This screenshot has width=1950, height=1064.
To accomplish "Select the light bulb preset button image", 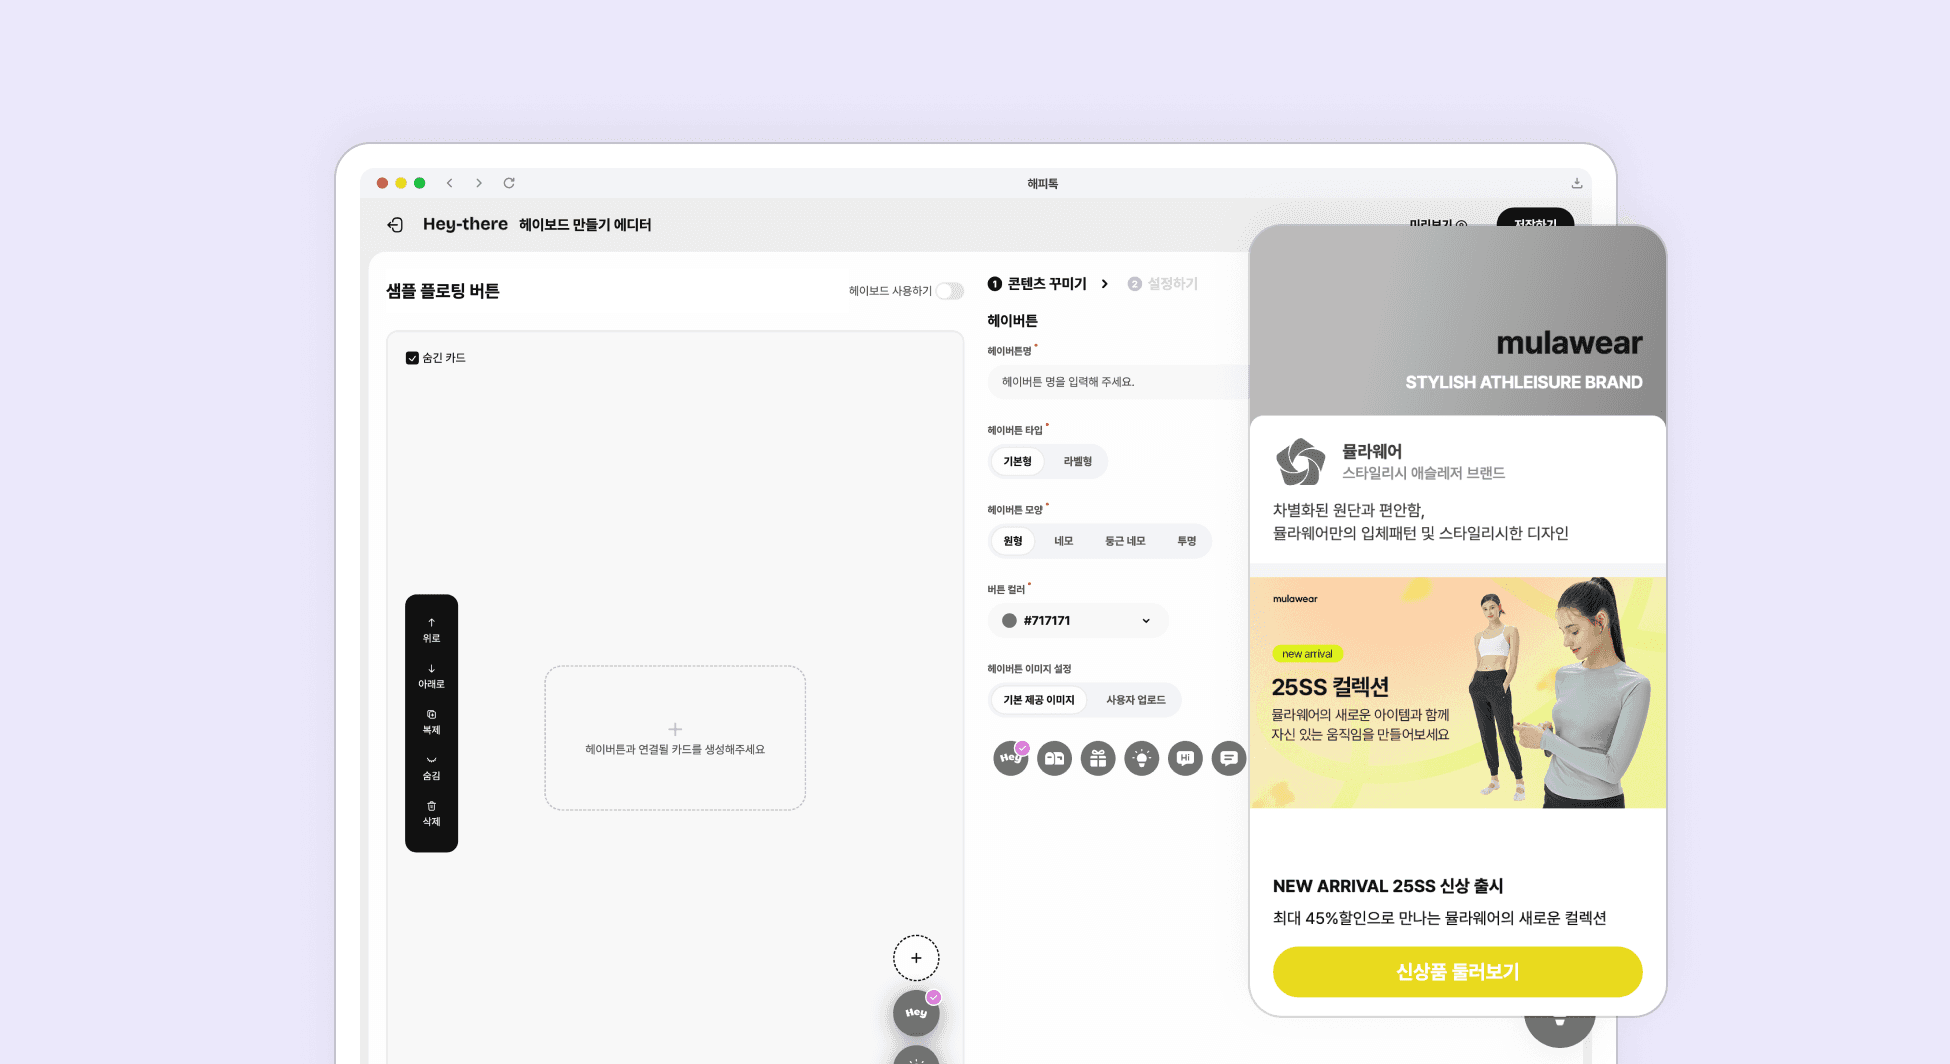I will click(x=1142, y=758).
